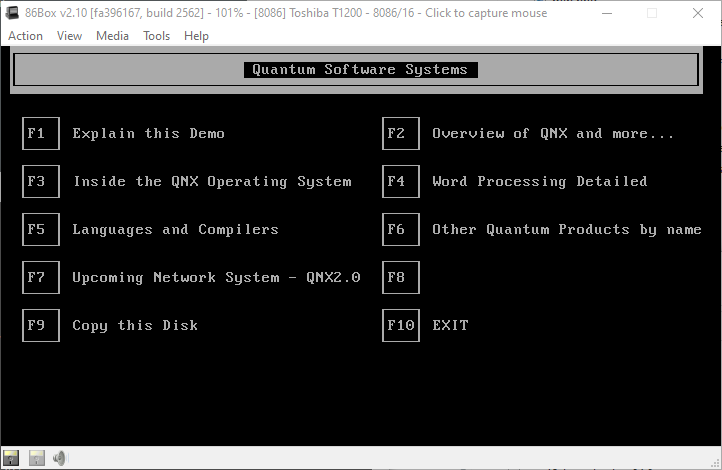Click the F7 Upcoming Network System box
The width and height of the screenshot is (722, 470).
click(40, 277)
